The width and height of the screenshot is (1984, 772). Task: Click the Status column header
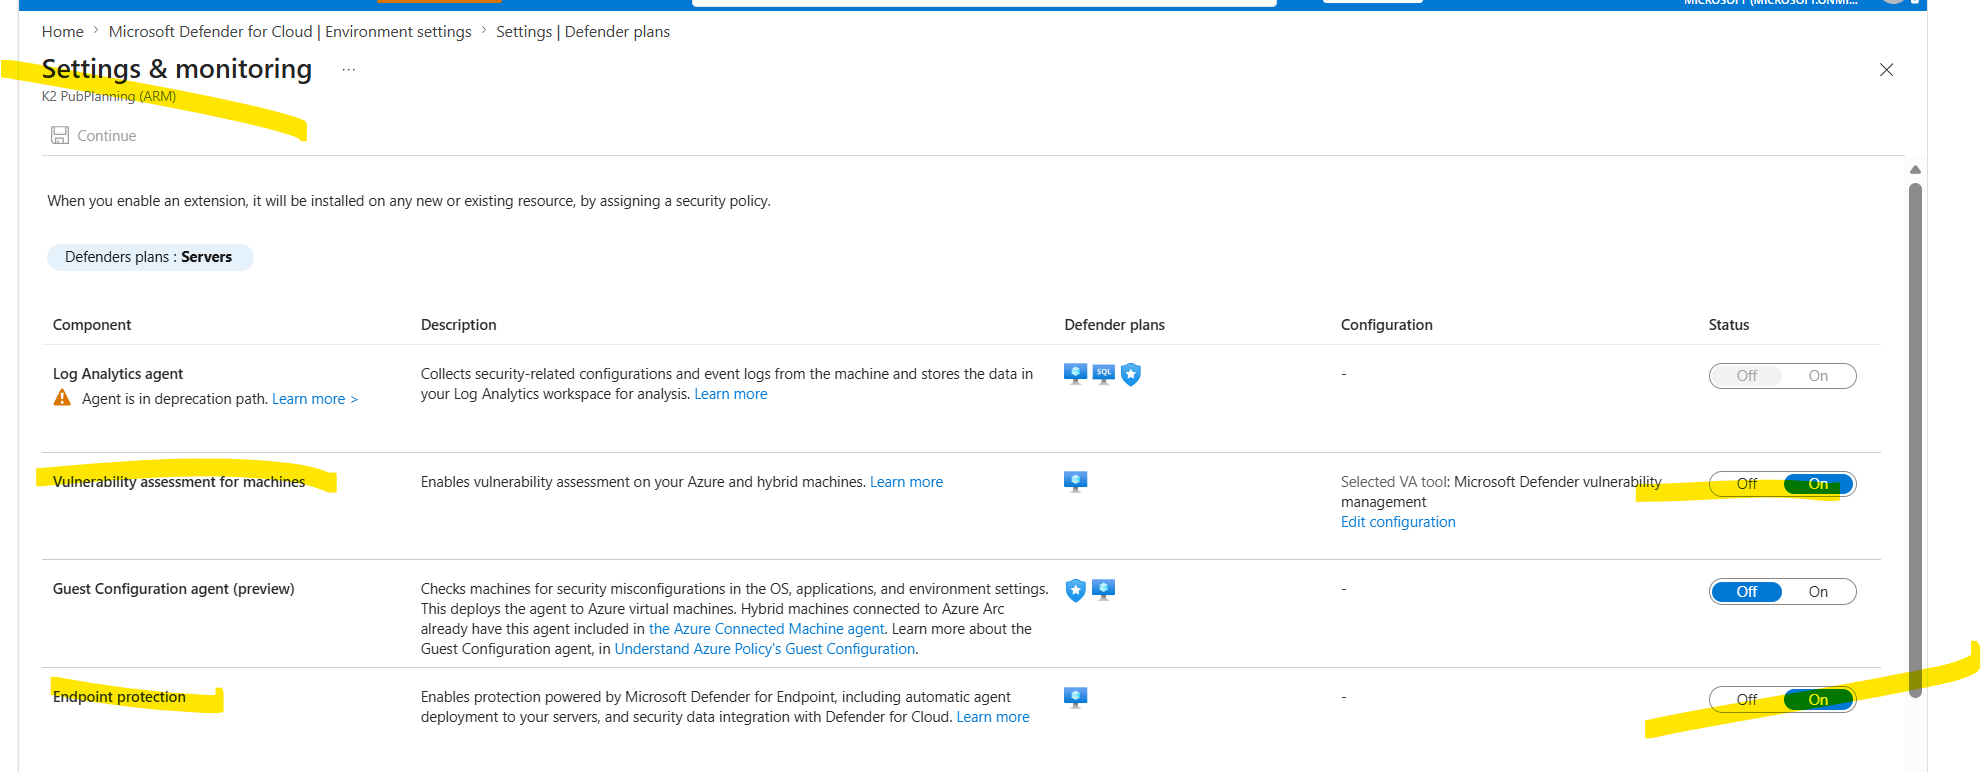tap(1729, 325)
